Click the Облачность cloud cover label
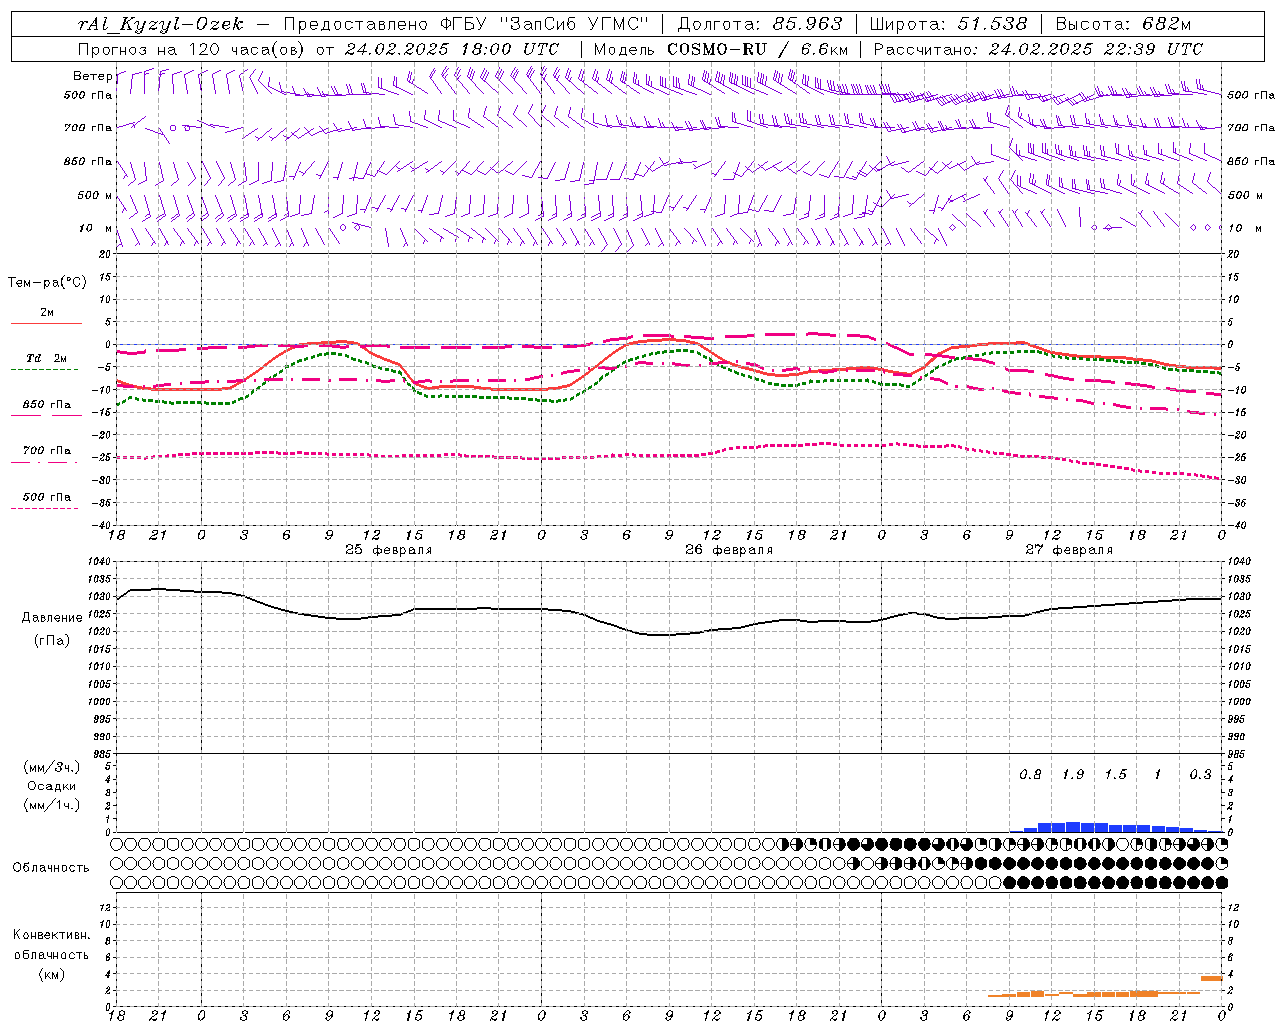Screen dimensions: 1280x1024 point(51,867)
